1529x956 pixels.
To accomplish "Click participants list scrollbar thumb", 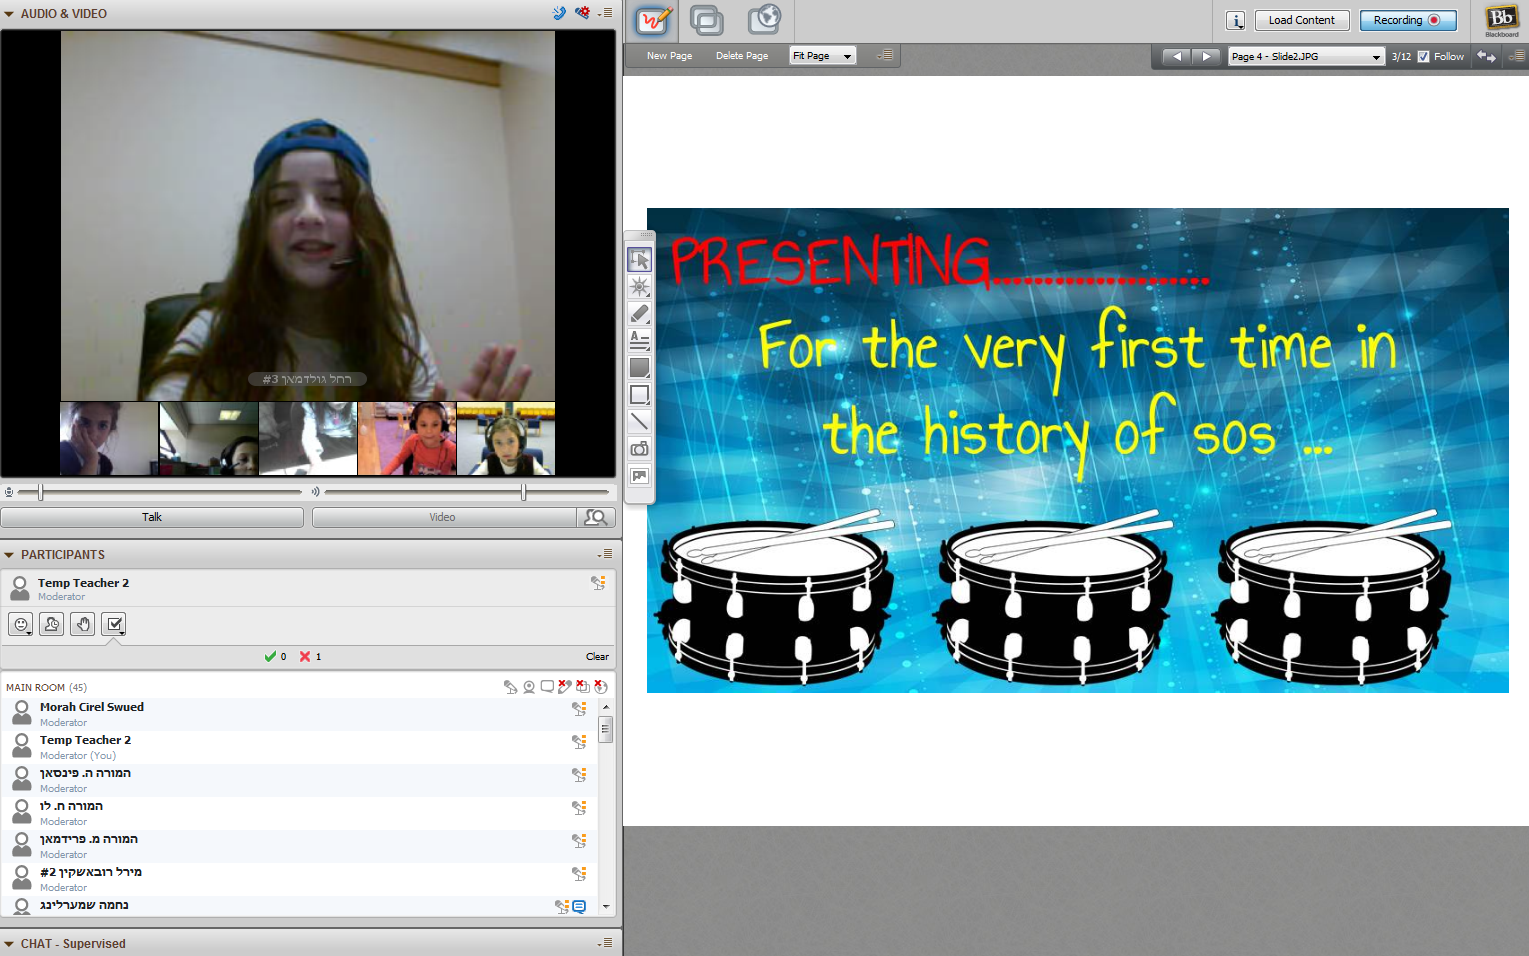I will click(606, 730).
